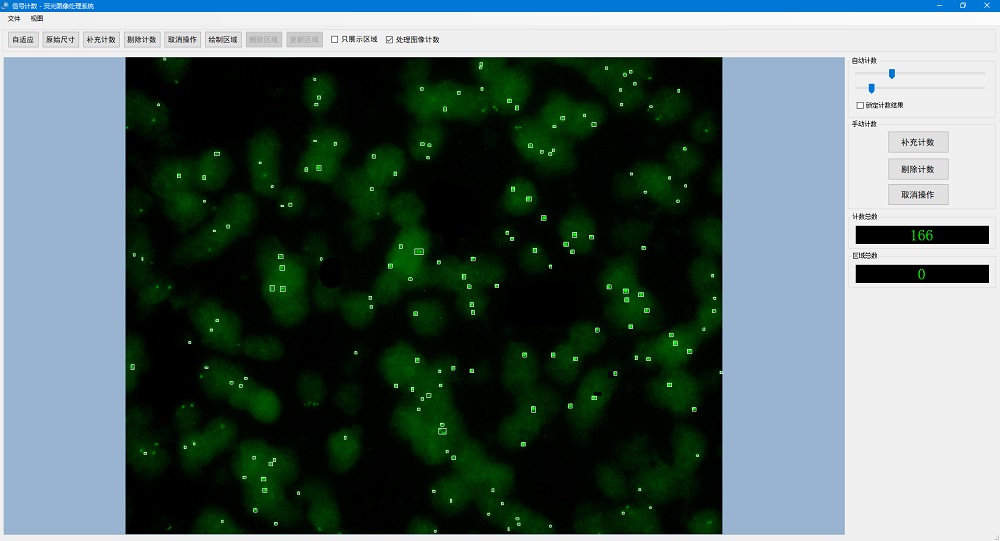Click the lower 自动计数 slider handle
The image size is (1000, 541).
pos(871,88)
